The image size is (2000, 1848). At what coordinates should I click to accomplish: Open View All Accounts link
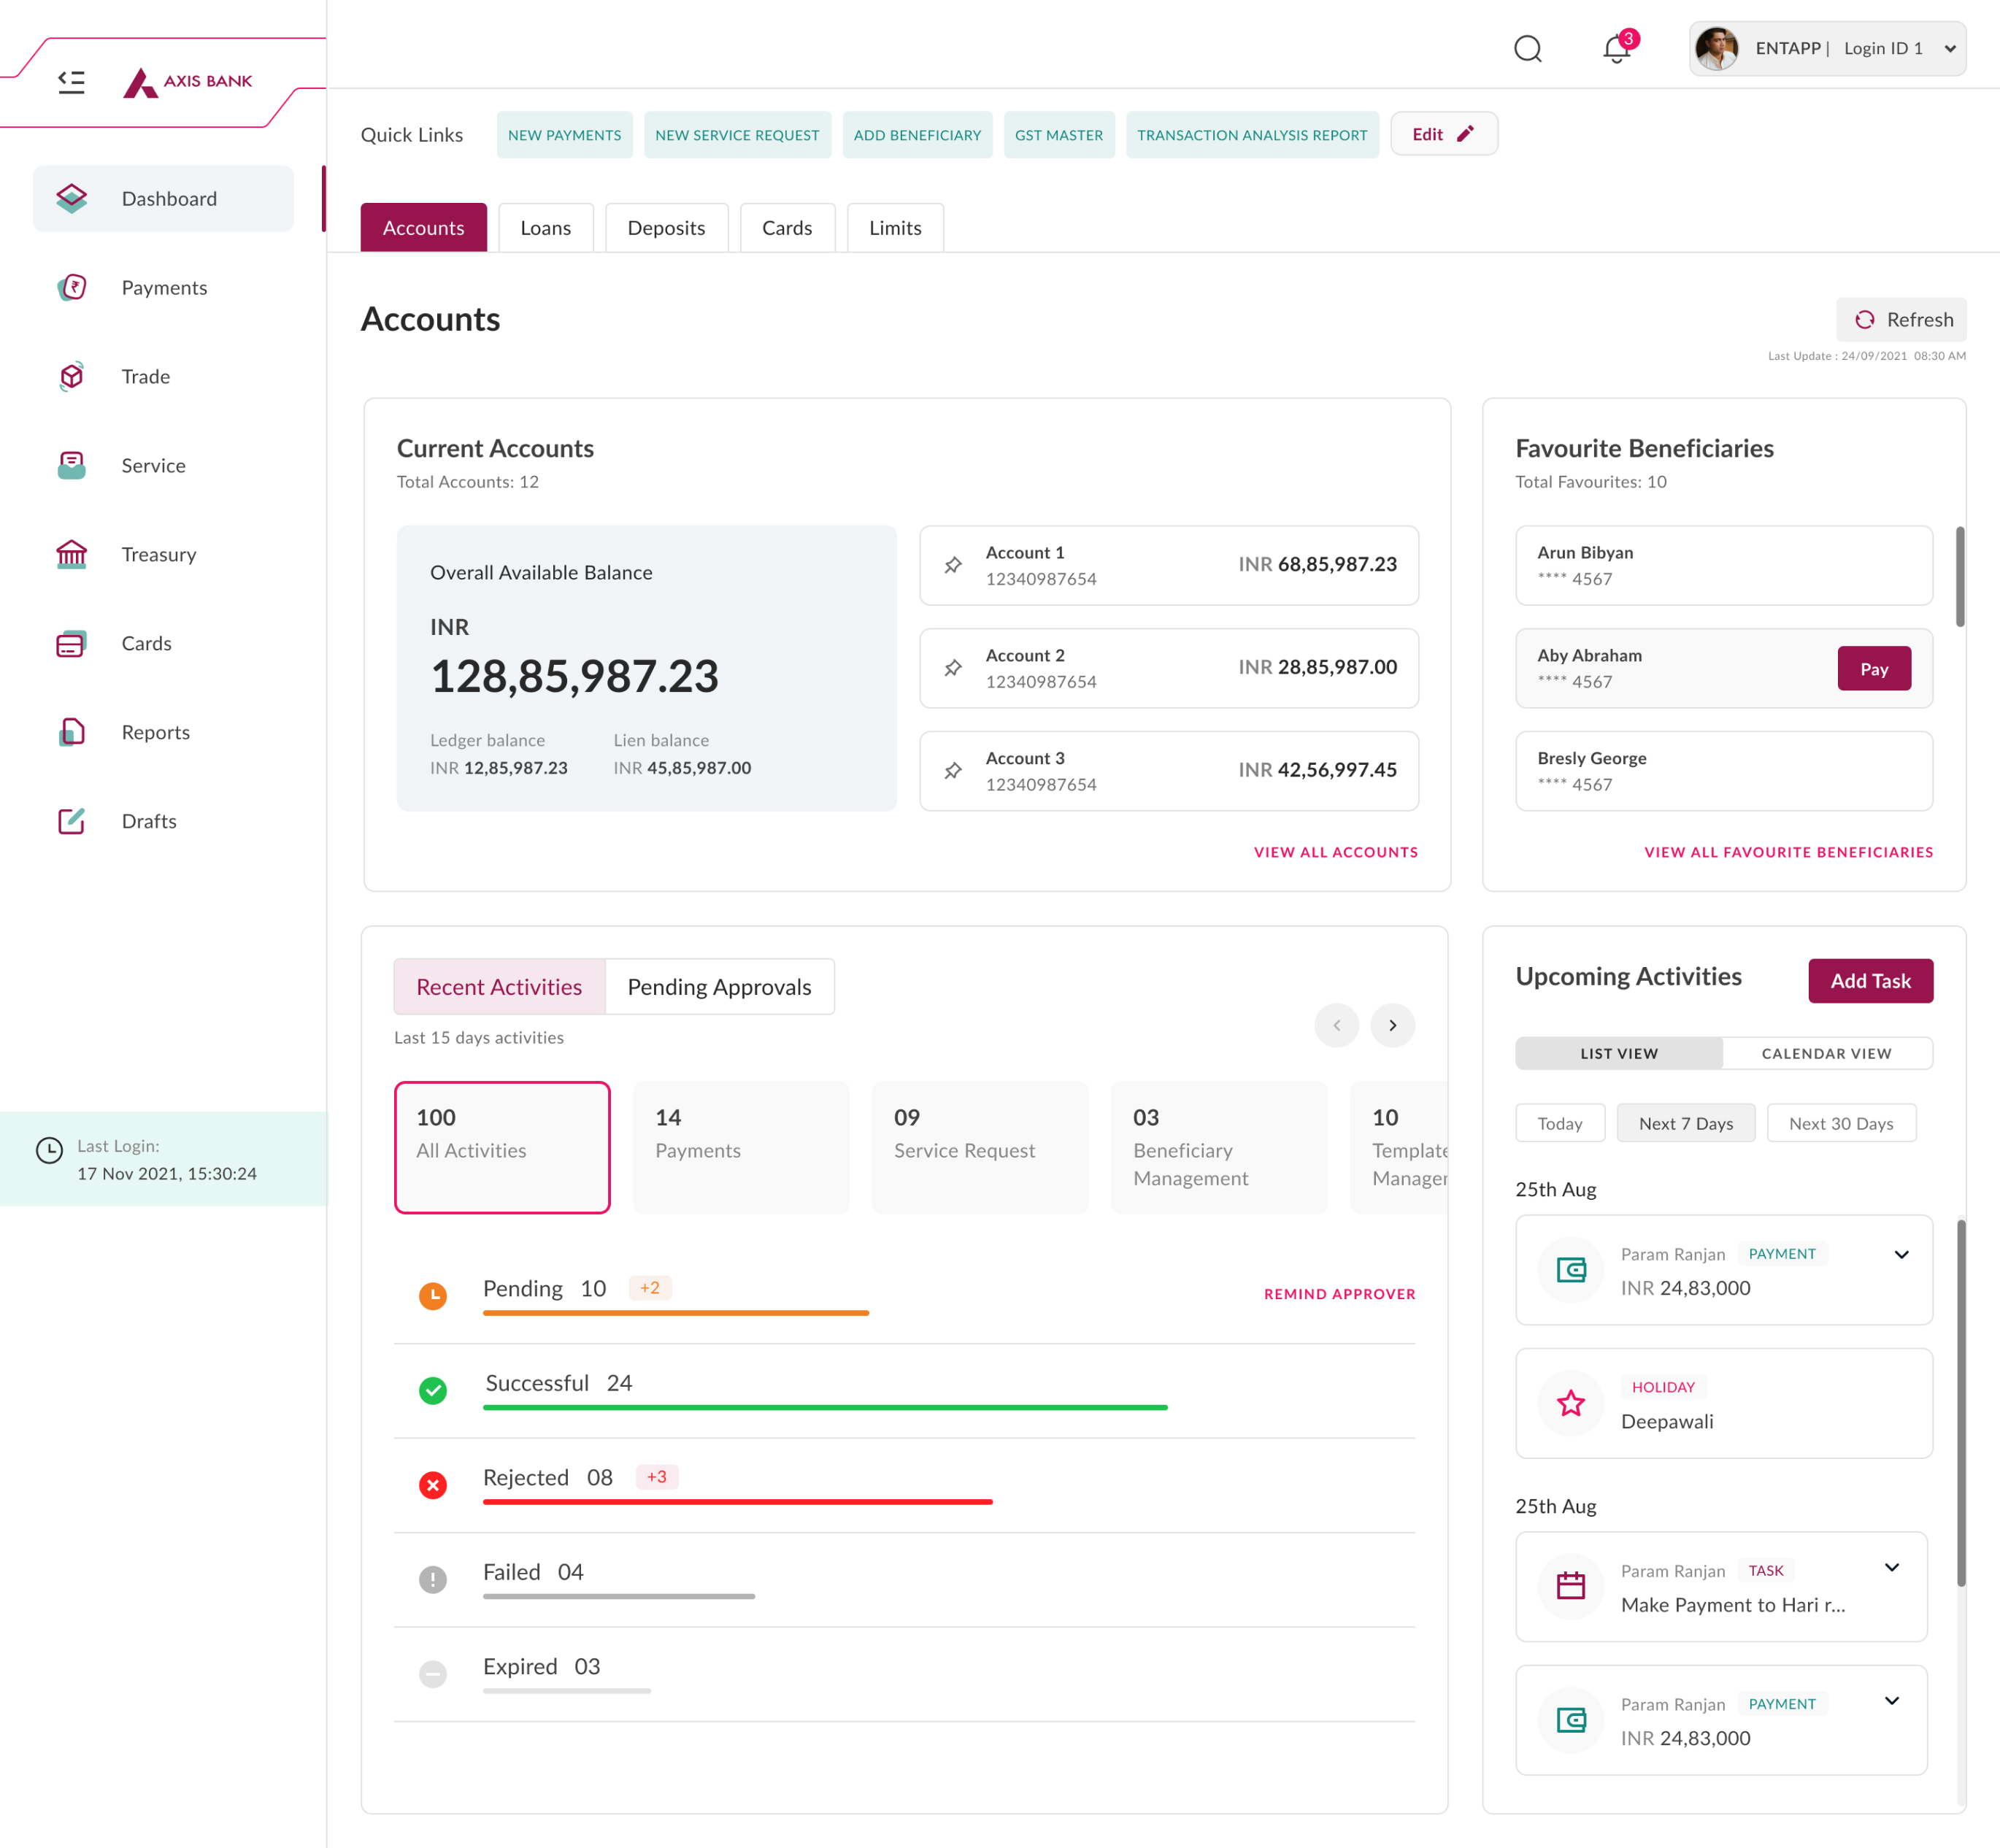tap(1335, 852)
